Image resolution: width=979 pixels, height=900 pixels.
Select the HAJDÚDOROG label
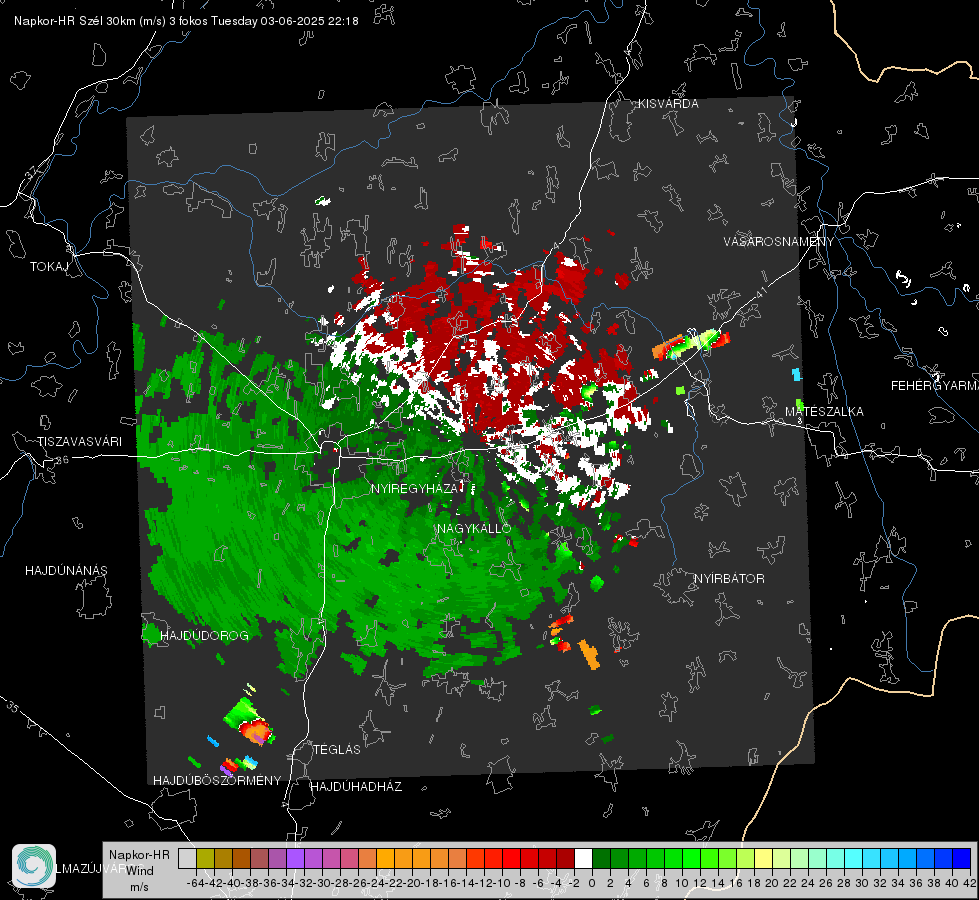click(204, 636)
